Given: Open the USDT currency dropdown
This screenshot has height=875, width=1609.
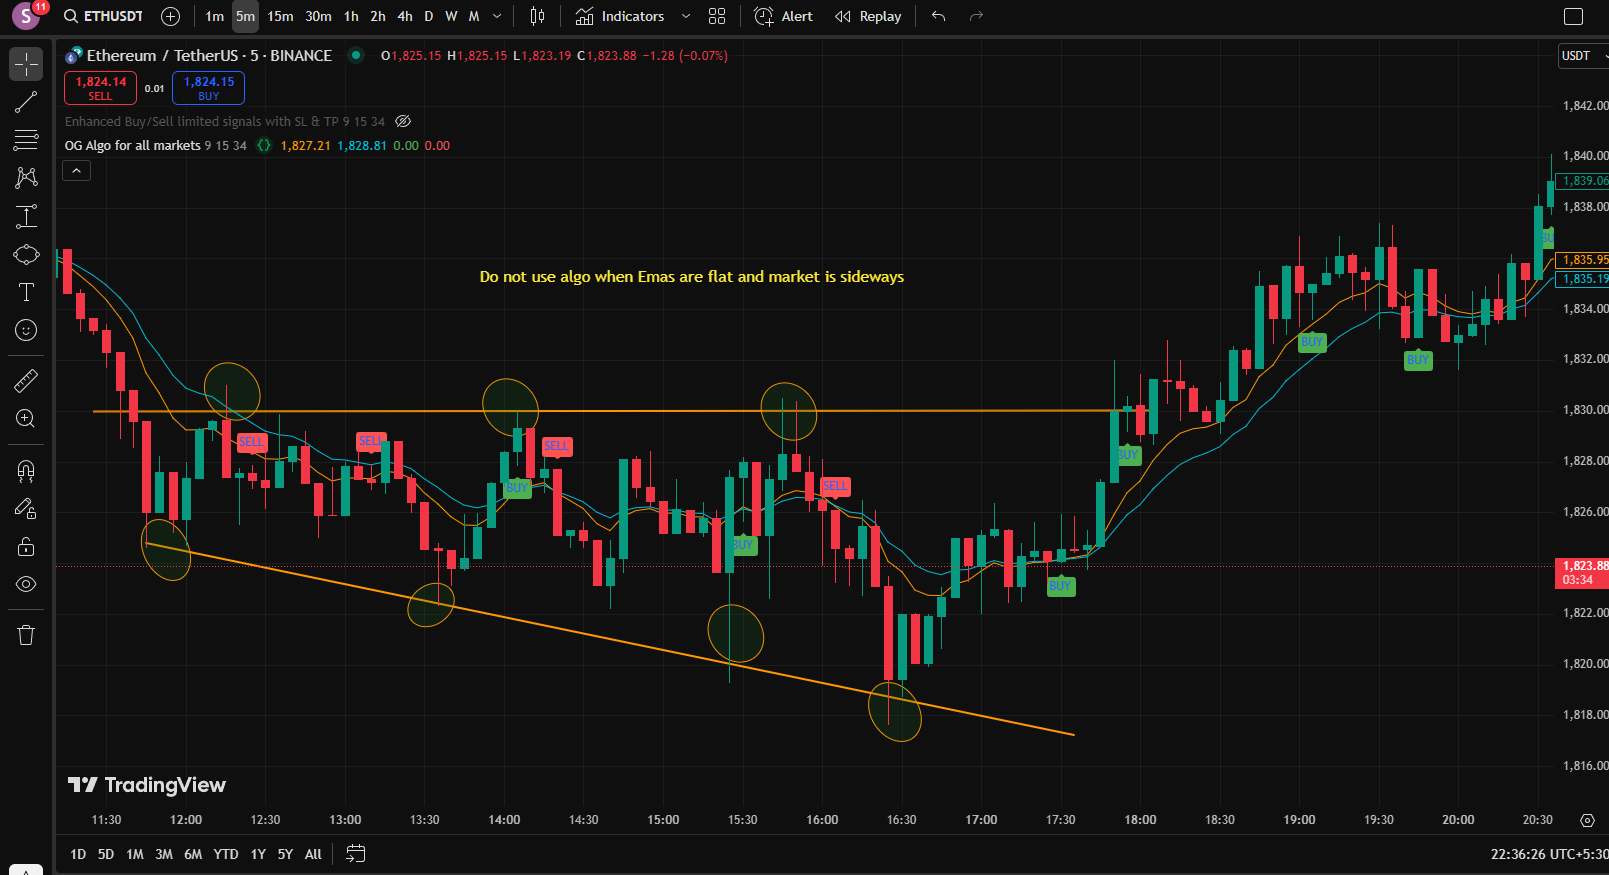Looking at the screenshot, I should click(1584, 56).
